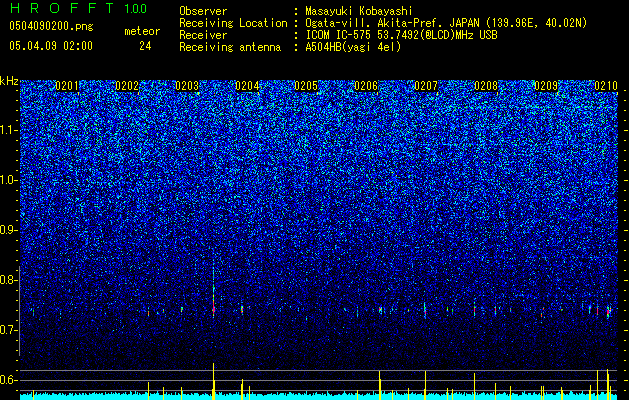Click the kHz axis unit label
This screenshot has width=629, height=400.
[x=9, y=81]
